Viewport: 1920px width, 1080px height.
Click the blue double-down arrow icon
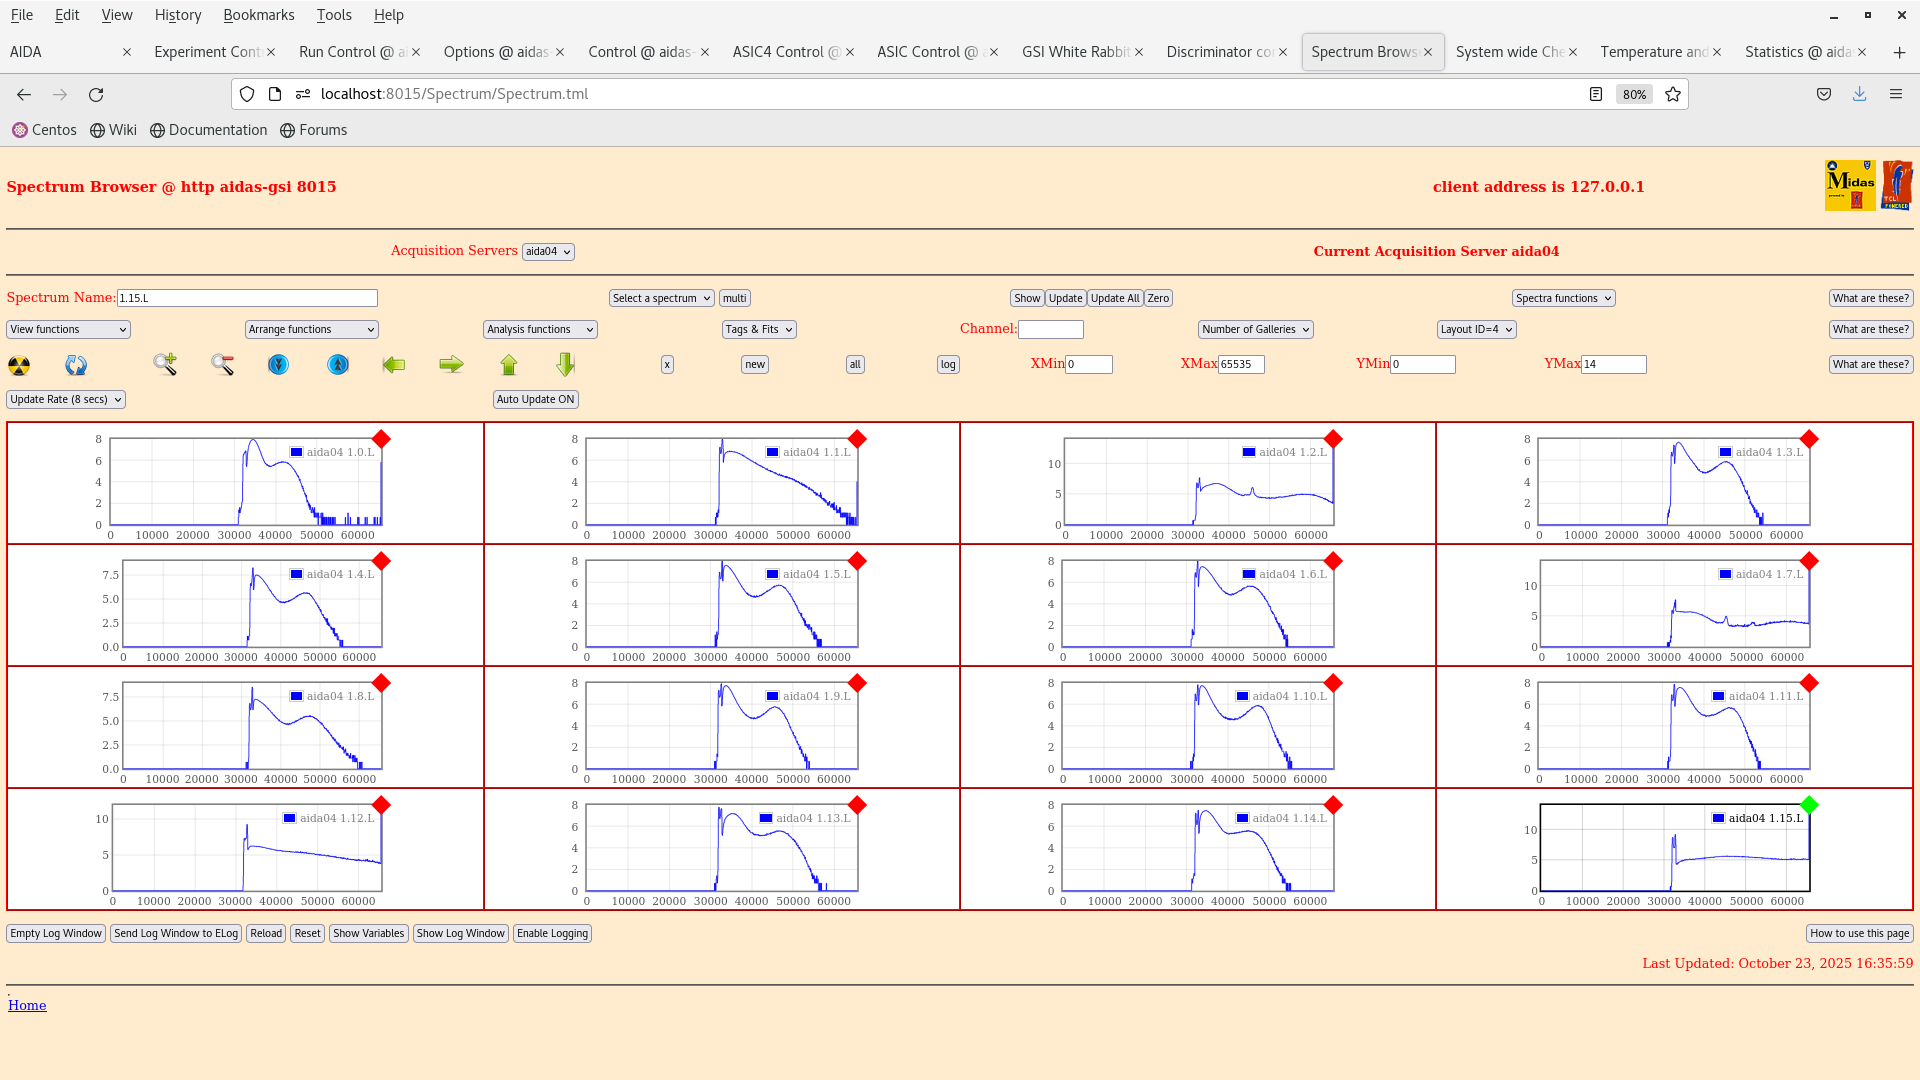pos(278,365)
